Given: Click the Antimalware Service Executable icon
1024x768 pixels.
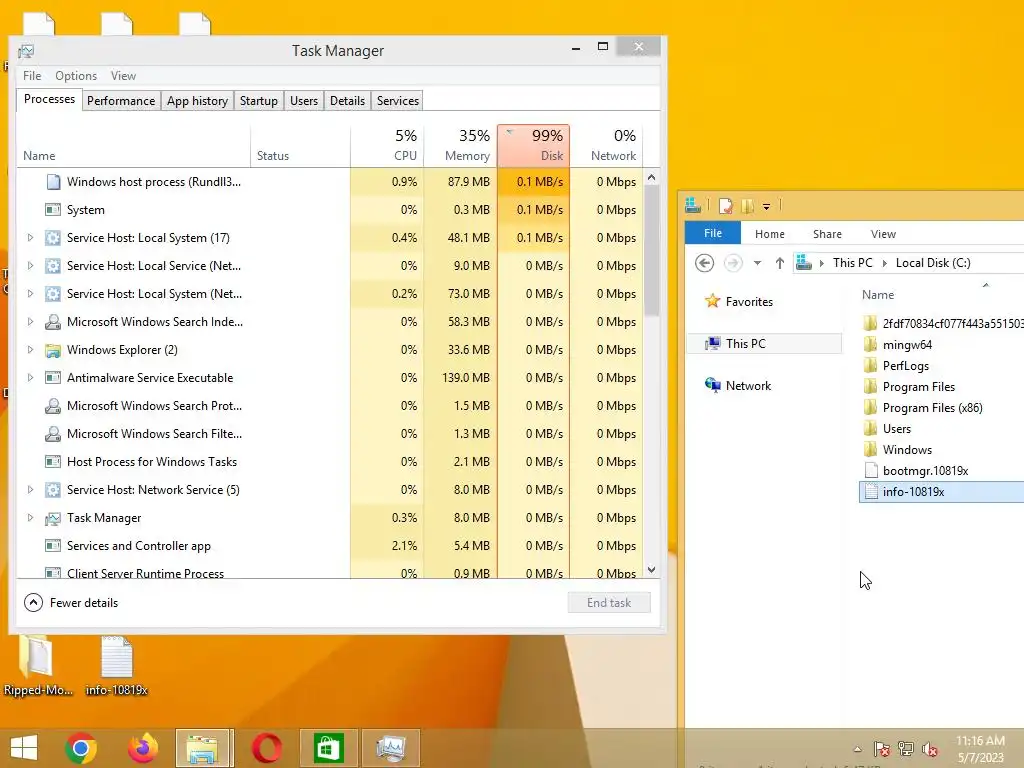Looking at the screenshot, I should pos(53,377).
